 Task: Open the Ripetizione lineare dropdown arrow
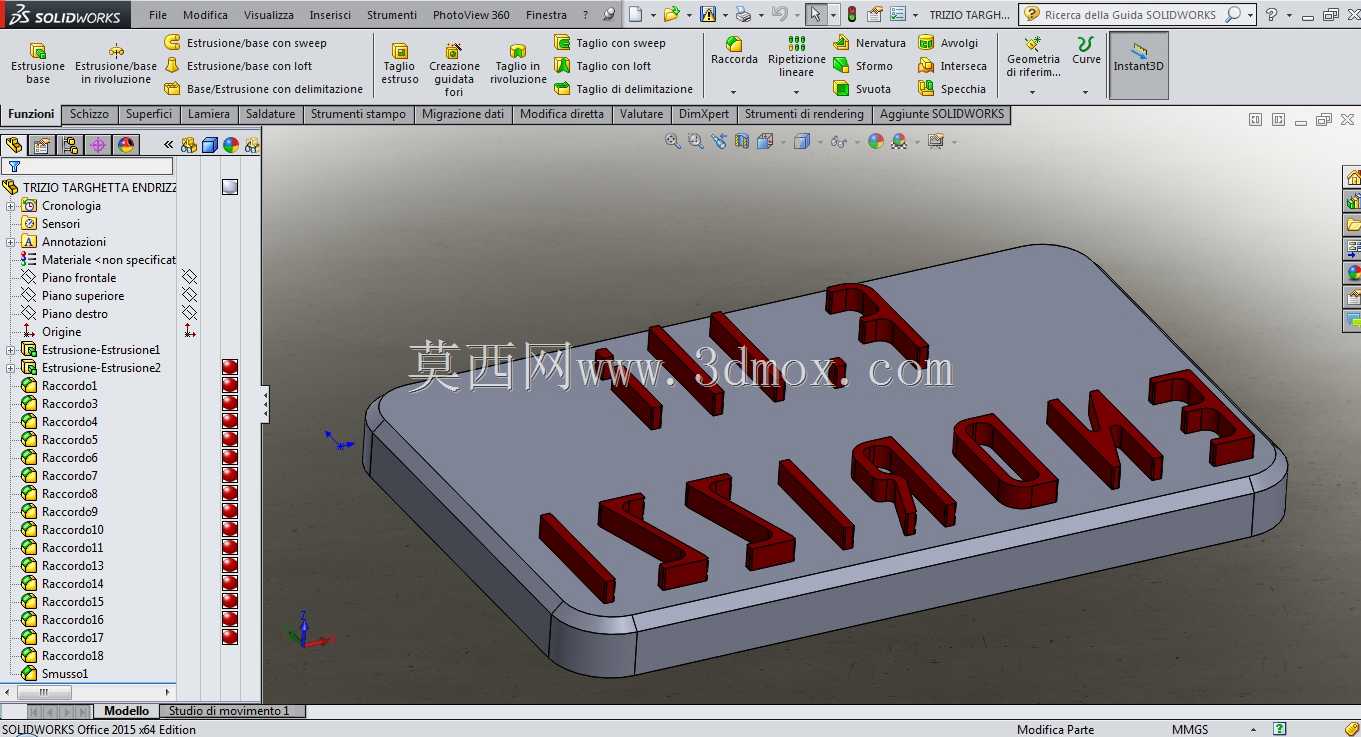coord(797,92)
